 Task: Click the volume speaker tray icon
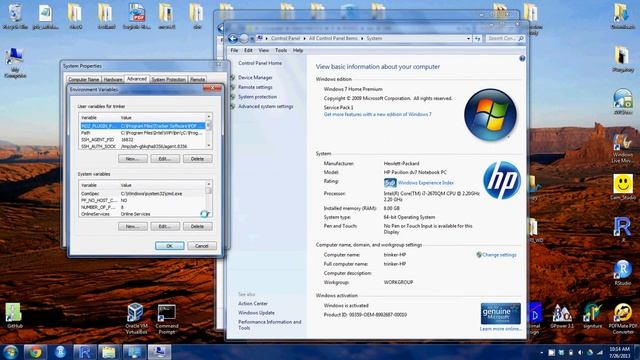[x=580, y=352]
